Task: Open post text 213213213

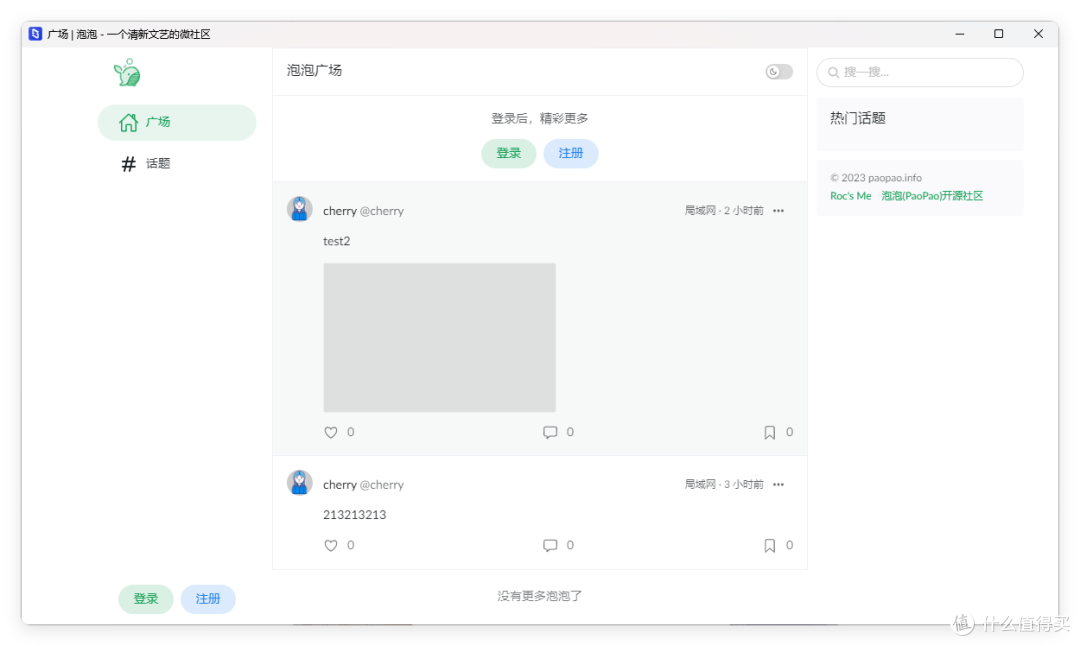Action: 355,514
